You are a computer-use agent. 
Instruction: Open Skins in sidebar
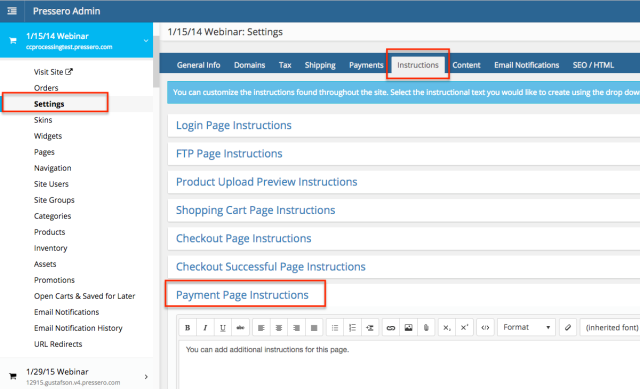[43, 120]
